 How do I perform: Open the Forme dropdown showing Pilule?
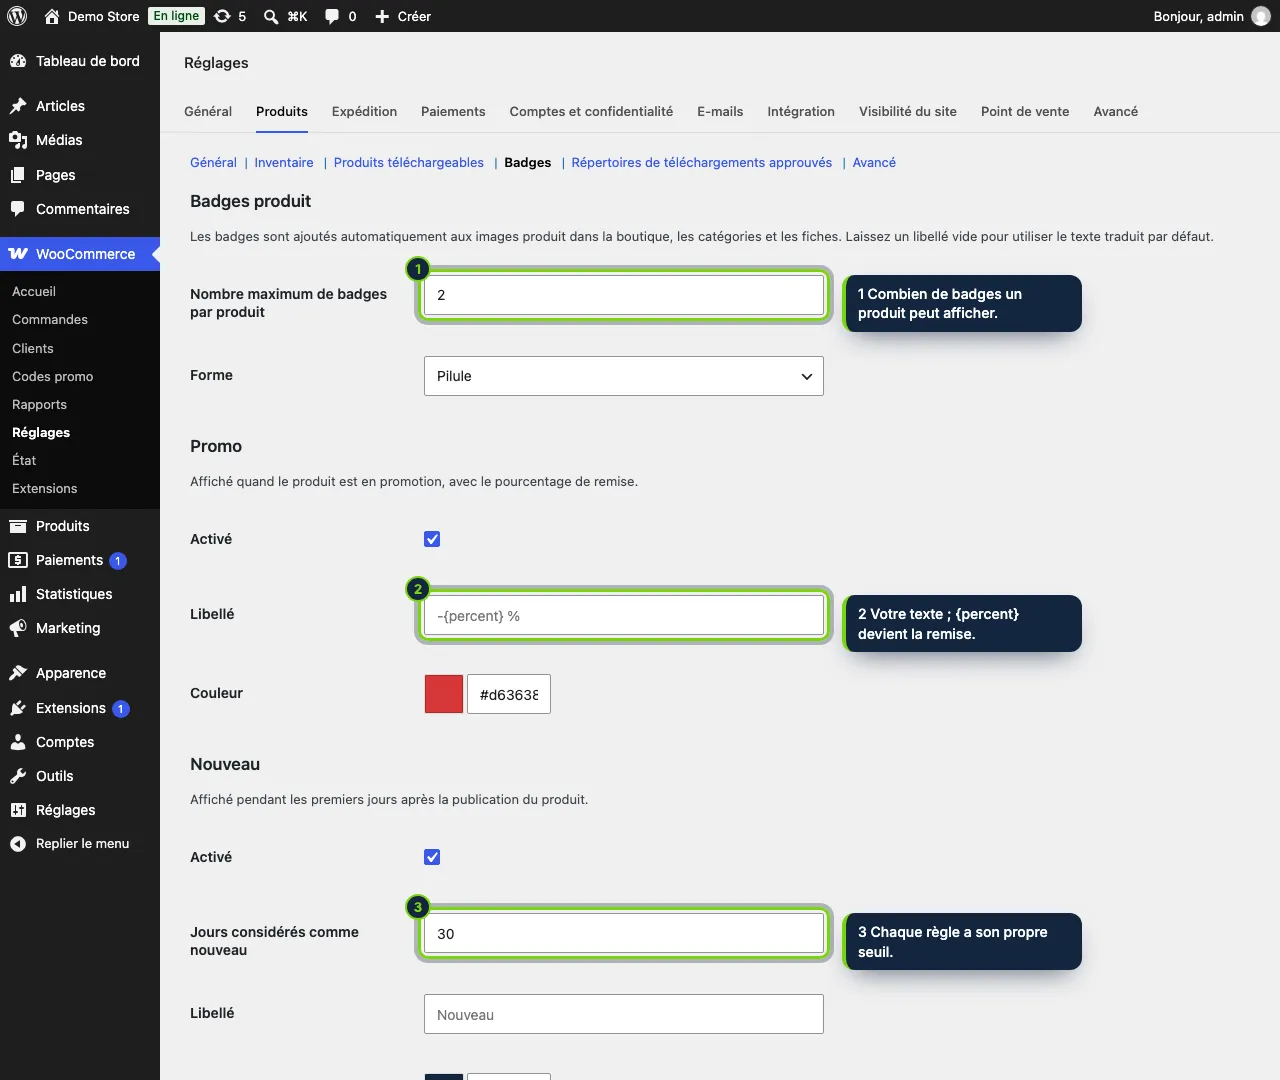[x=624, y=376]
